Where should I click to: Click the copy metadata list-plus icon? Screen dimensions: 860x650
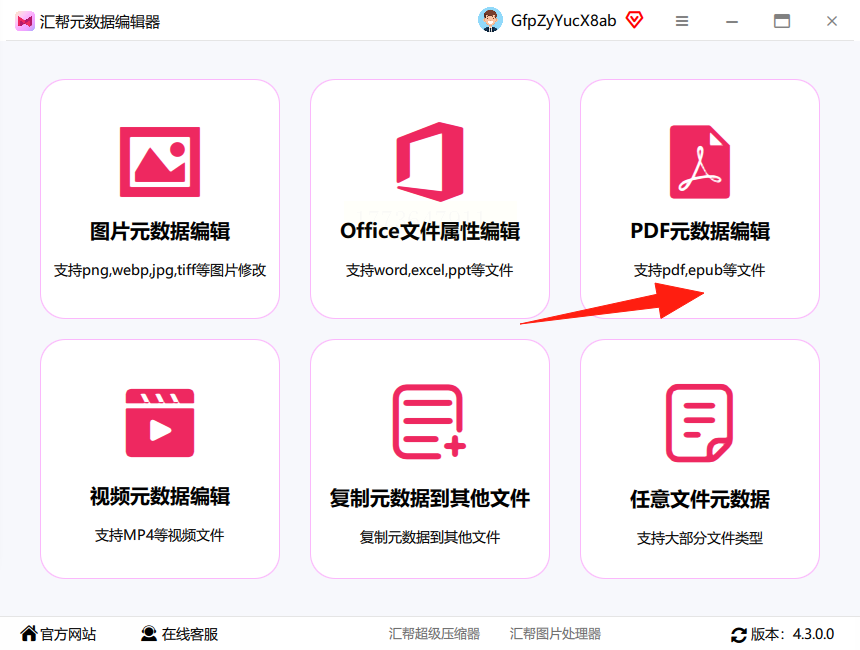(x=429, y=421)
